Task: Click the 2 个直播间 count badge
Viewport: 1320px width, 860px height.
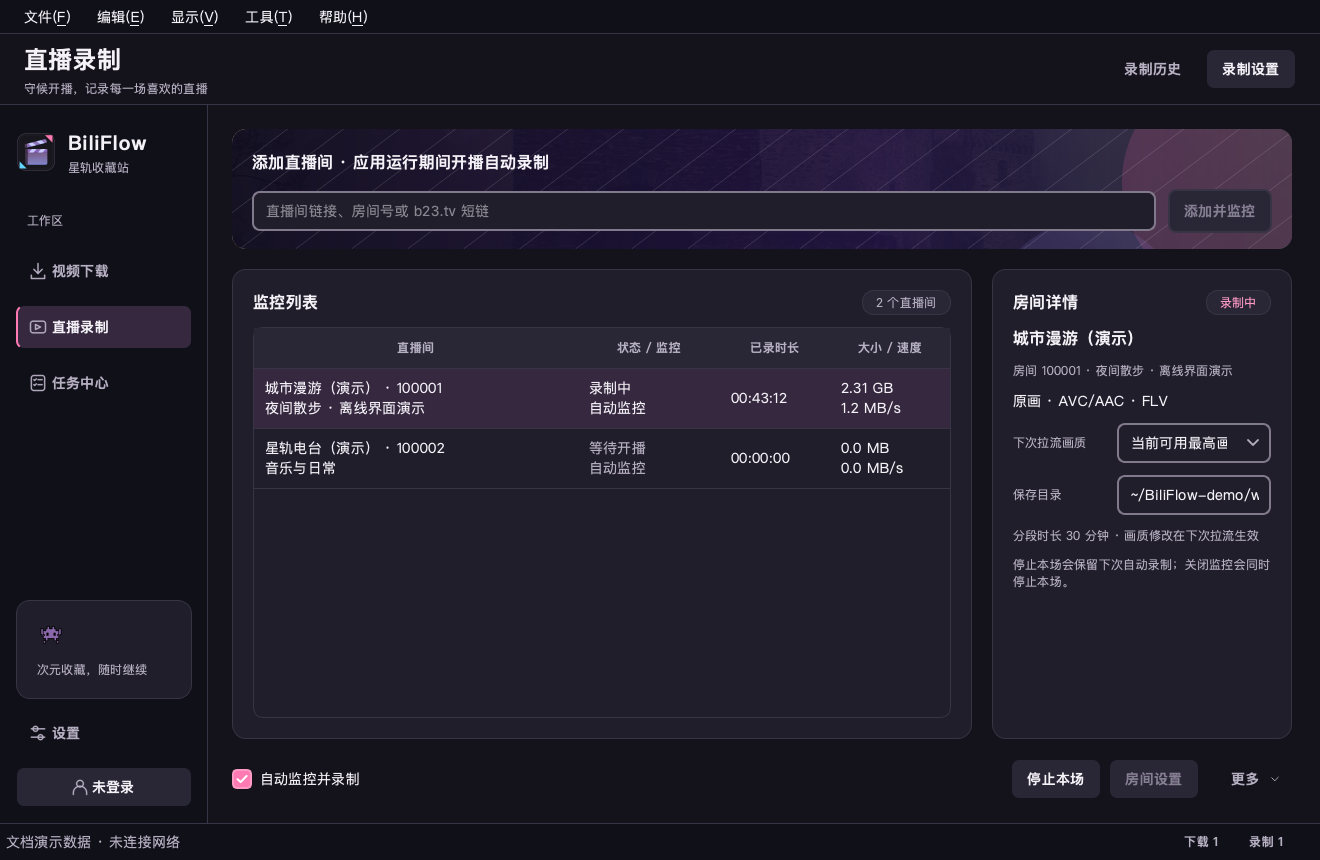Action: (x=906, y=303)
